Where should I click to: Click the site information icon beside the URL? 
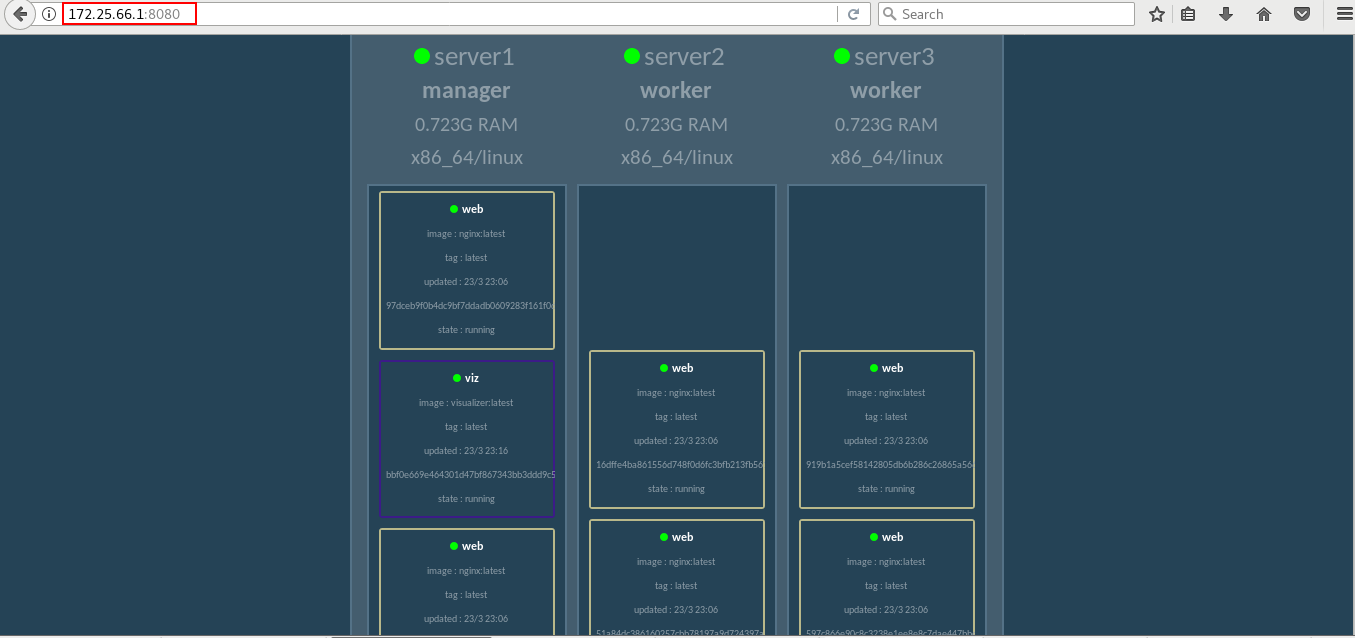(48, 14)
